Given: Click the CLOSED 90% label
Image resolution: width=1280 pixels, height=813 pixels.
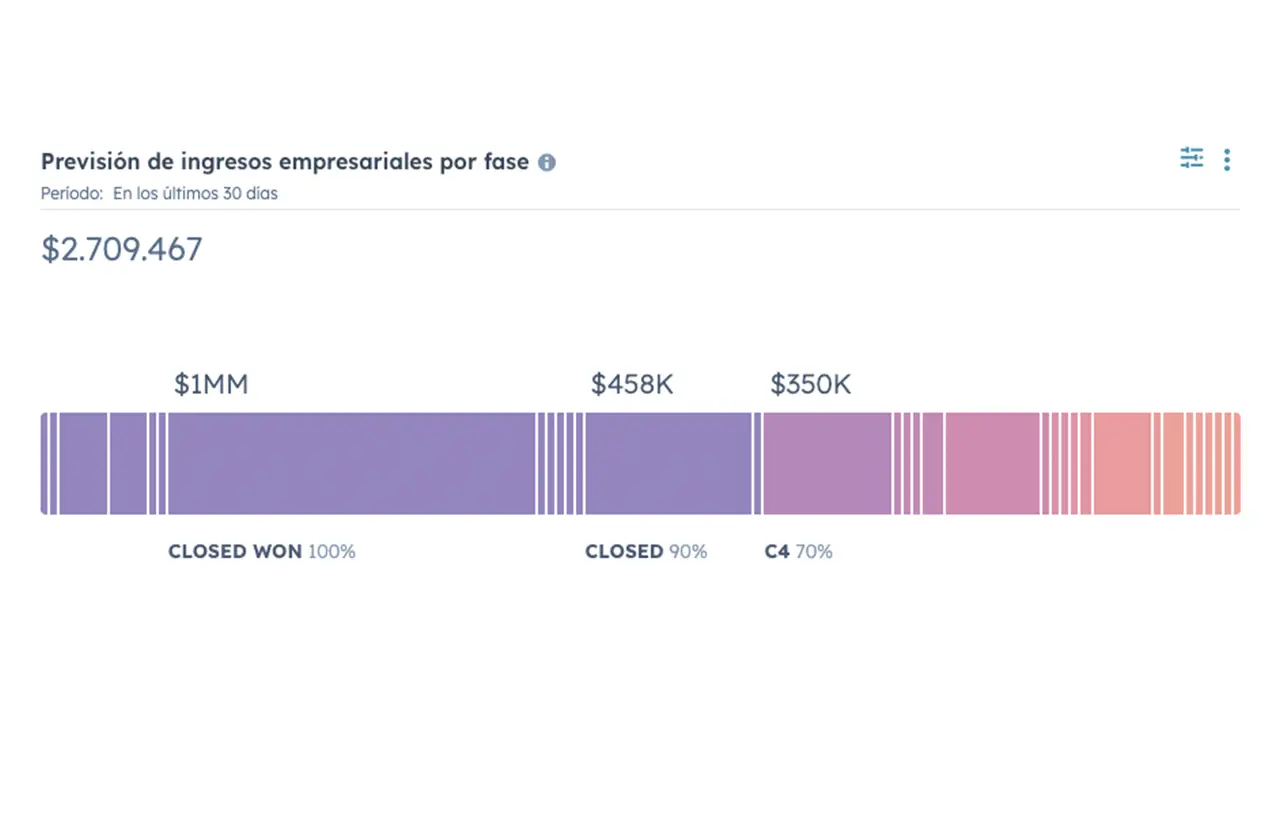Looking at the screenshot, I should (x=646, y=551).
